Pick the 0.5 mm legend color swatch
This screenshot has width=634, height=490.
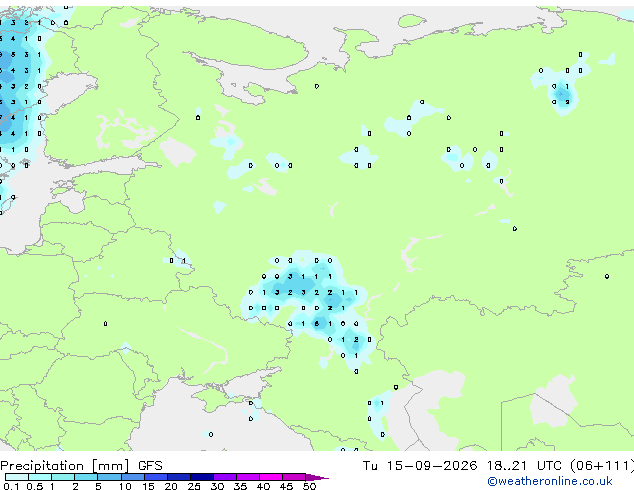point(40,477)
